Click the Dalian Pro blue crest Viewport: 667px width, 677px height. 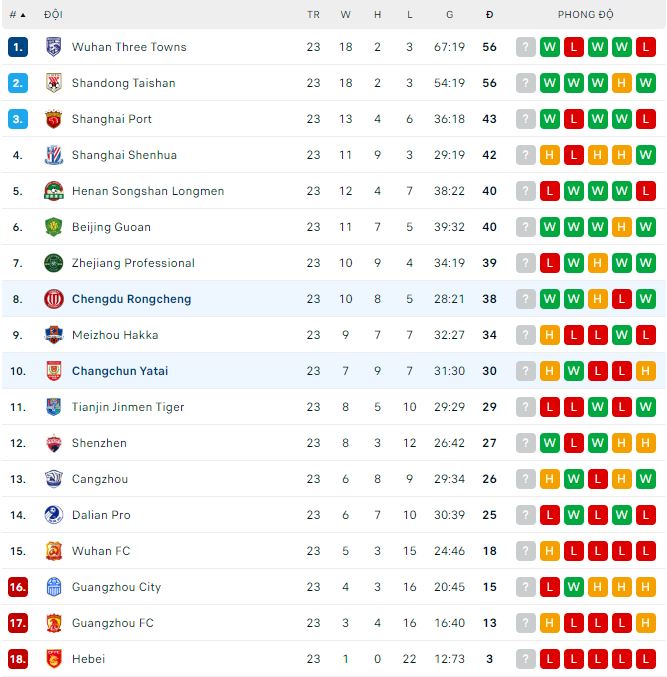pyautogui.click(x=54, y=515)
